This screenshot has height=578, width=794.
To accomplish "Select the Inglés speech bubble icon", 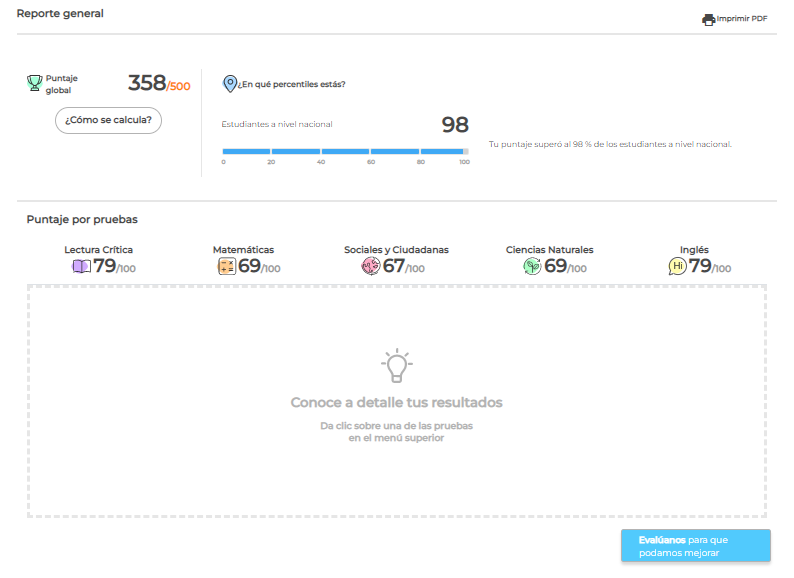I will tap(677, 267).
